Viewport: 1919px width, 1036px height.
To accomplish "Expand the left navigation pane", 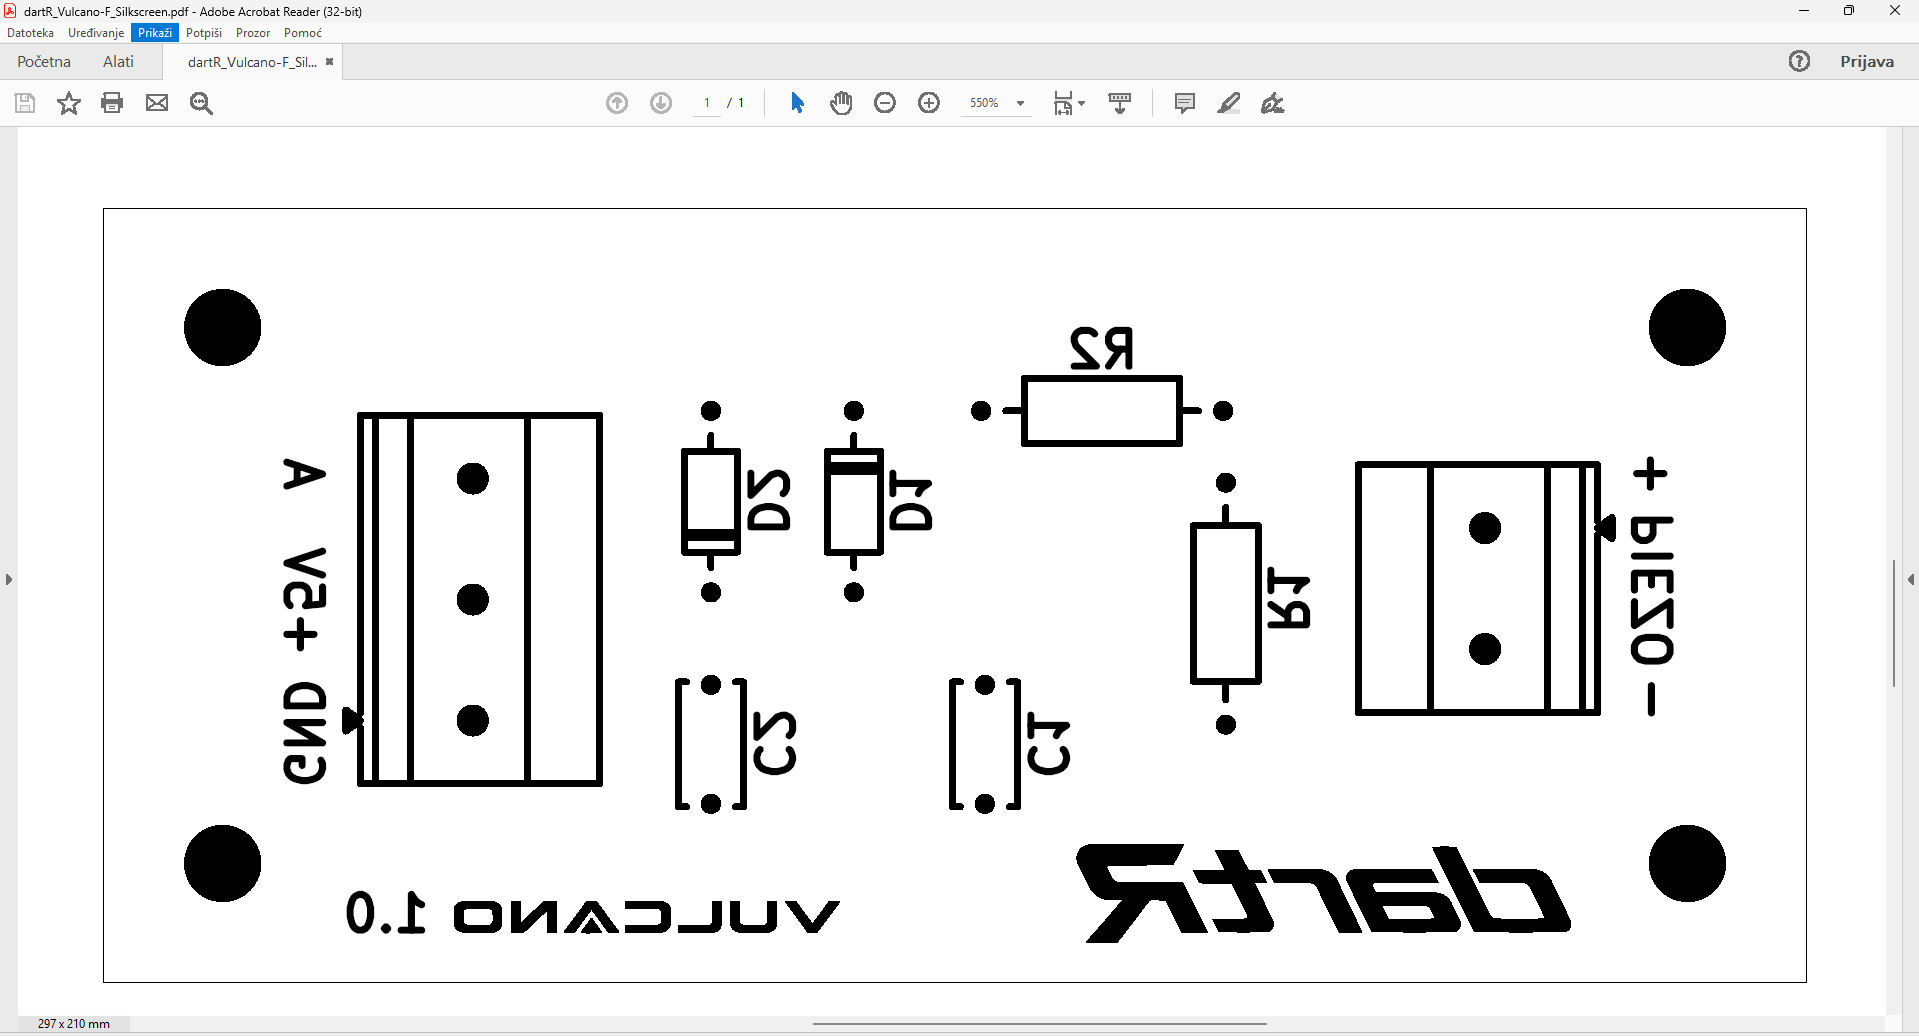I will pyautogui.click(x=8, y=579).
